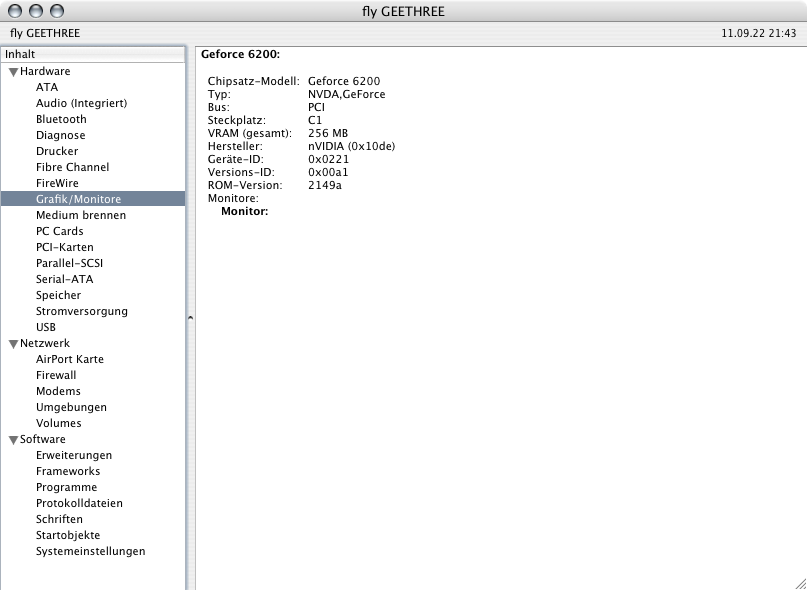Select PC Cards in the sidebar
Viewport: 807px width, 590px height.
pos(60,231)
